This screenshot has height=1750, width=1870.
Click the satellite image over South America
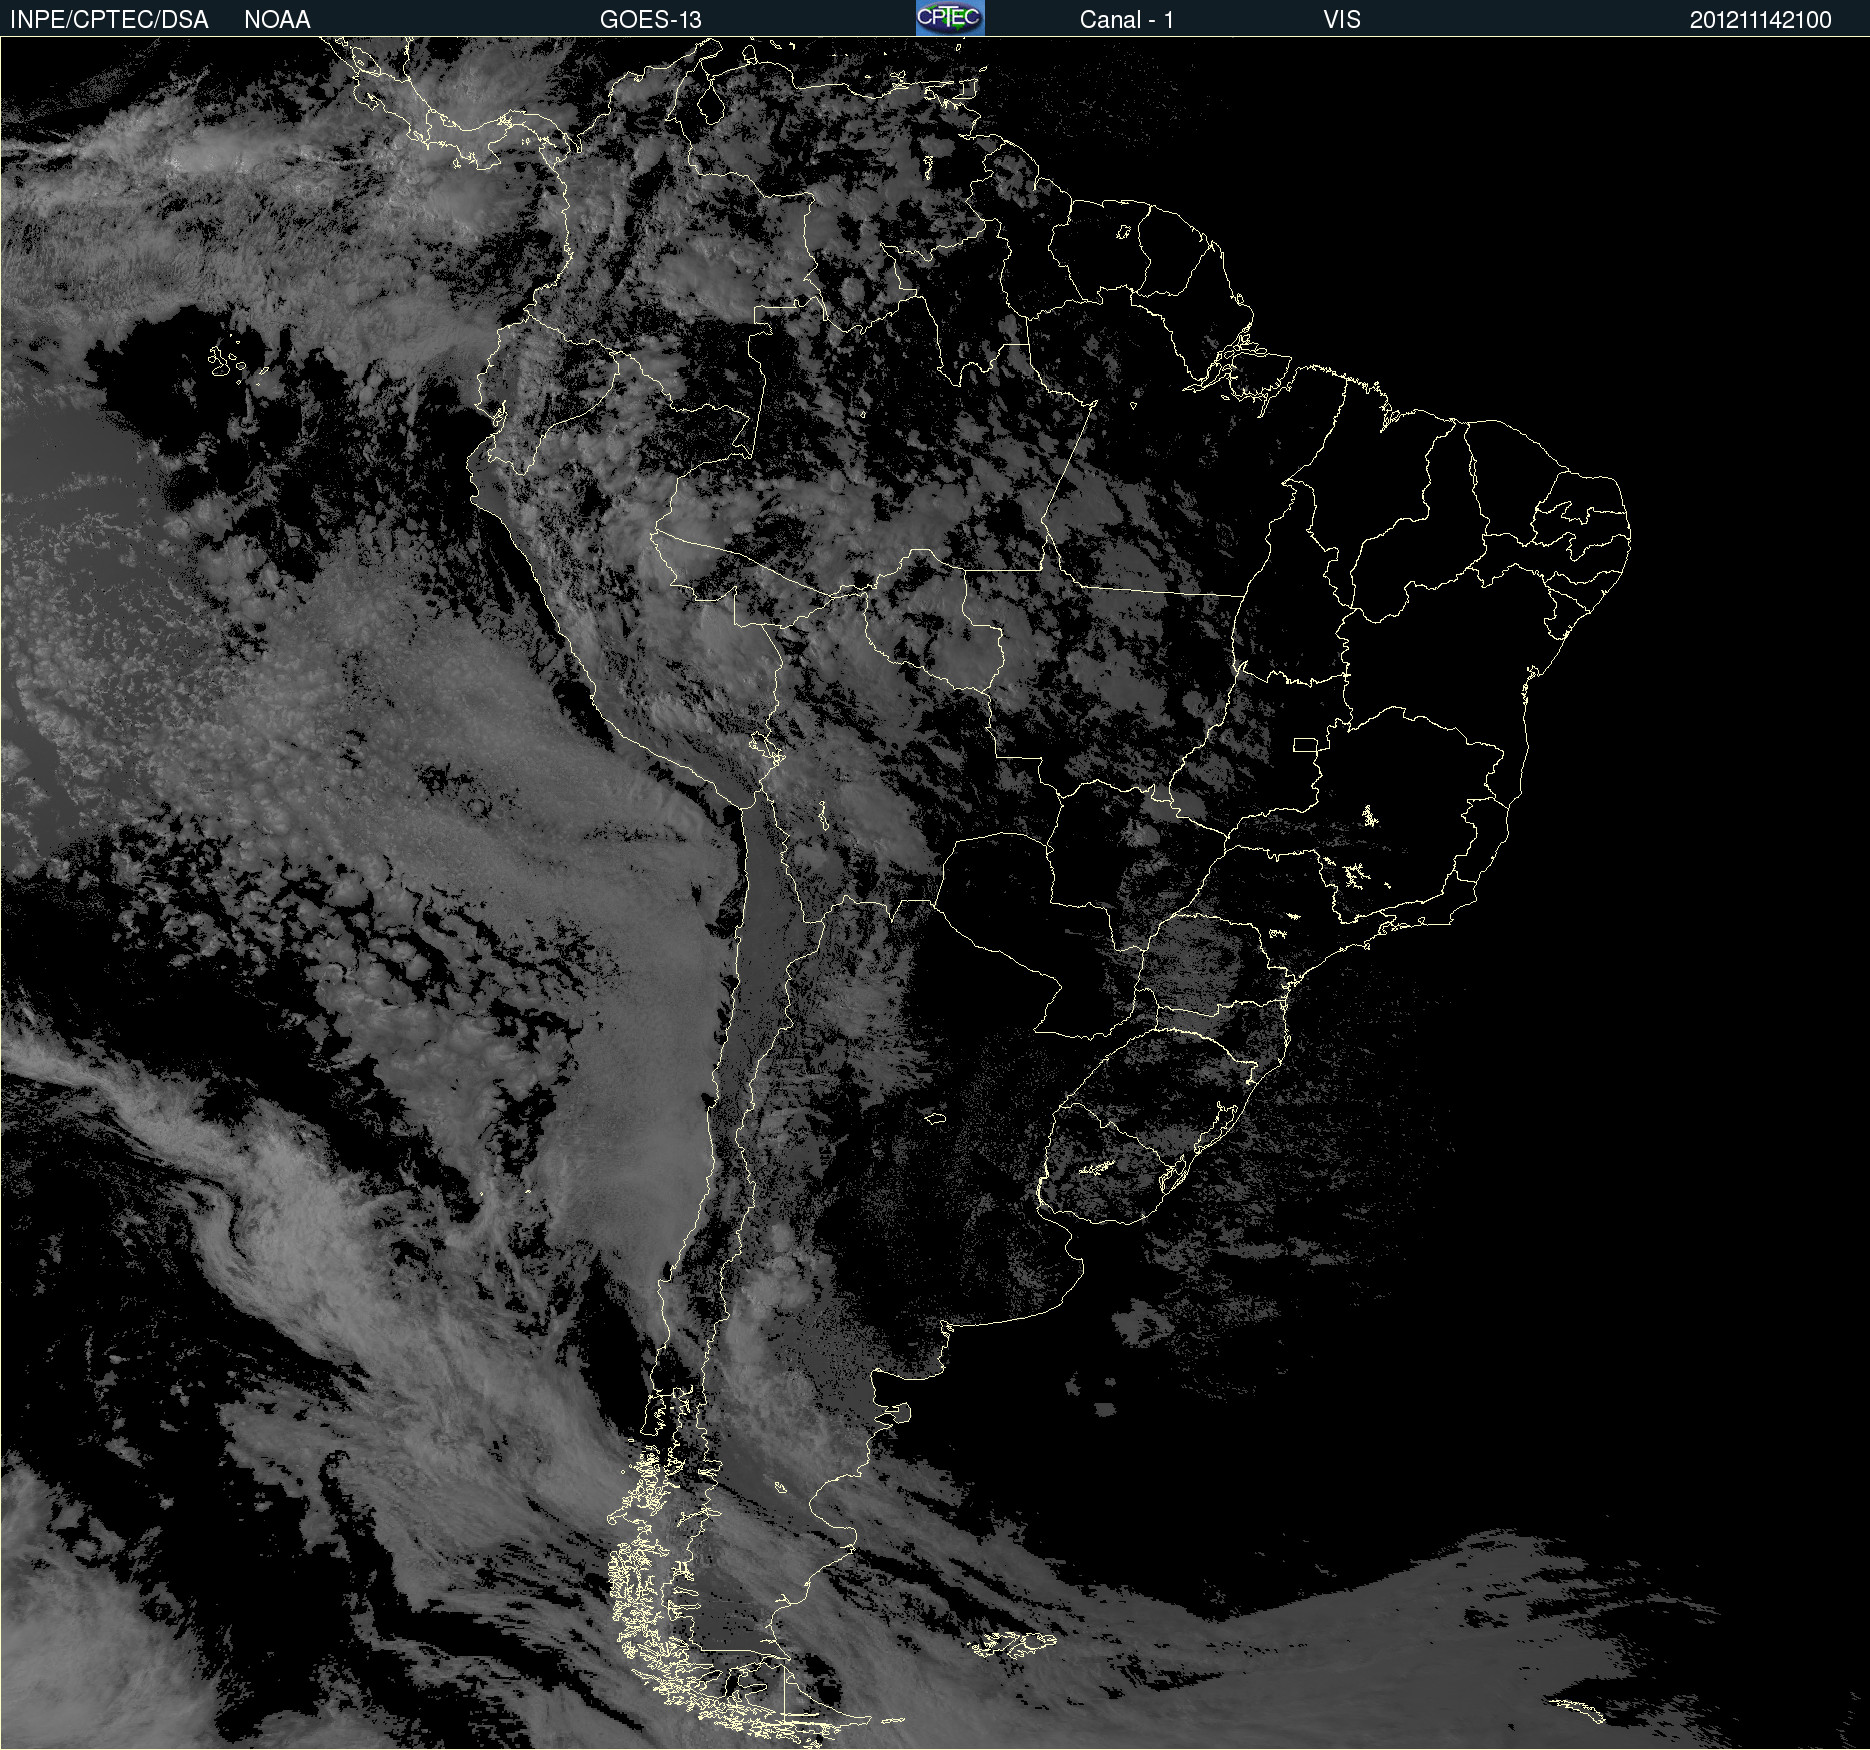[935, 893]
